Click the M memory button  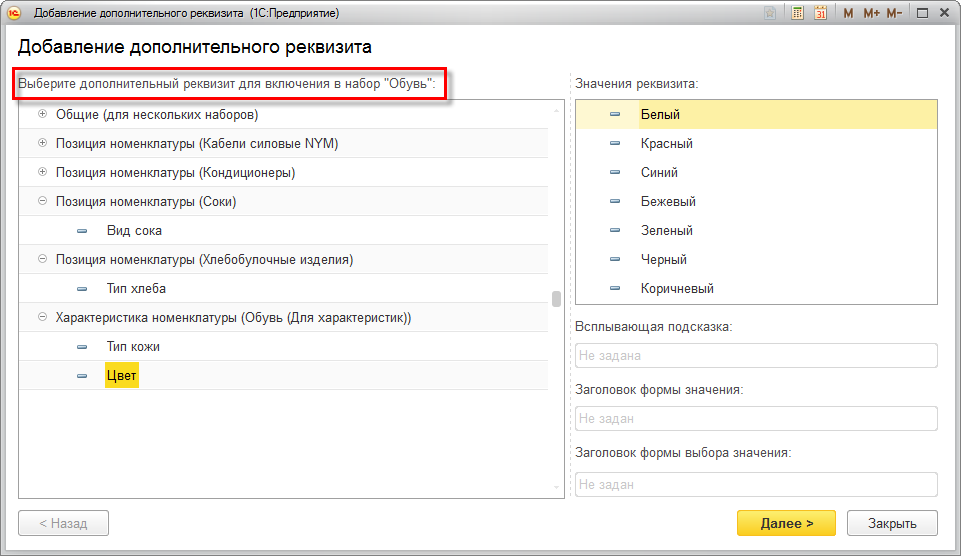848,13
